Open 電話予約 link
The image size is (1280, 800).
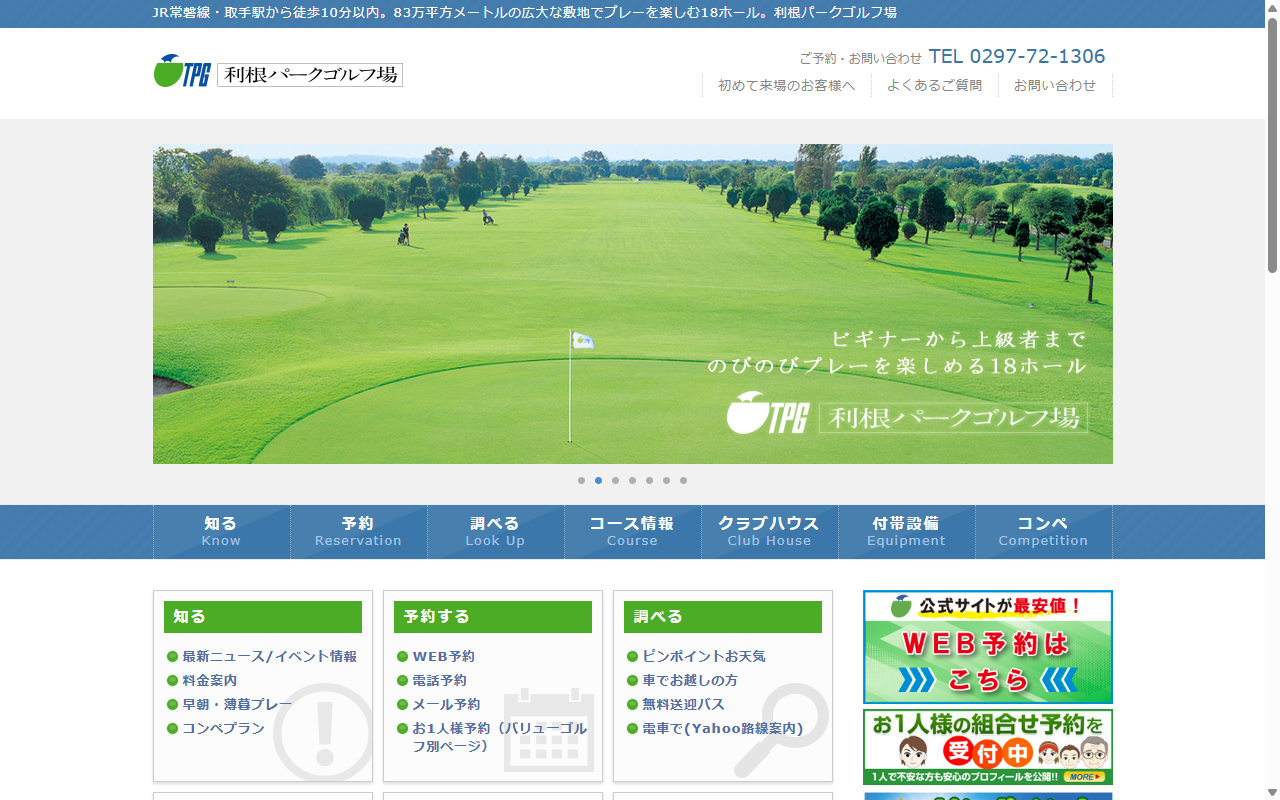coord(439,681)
